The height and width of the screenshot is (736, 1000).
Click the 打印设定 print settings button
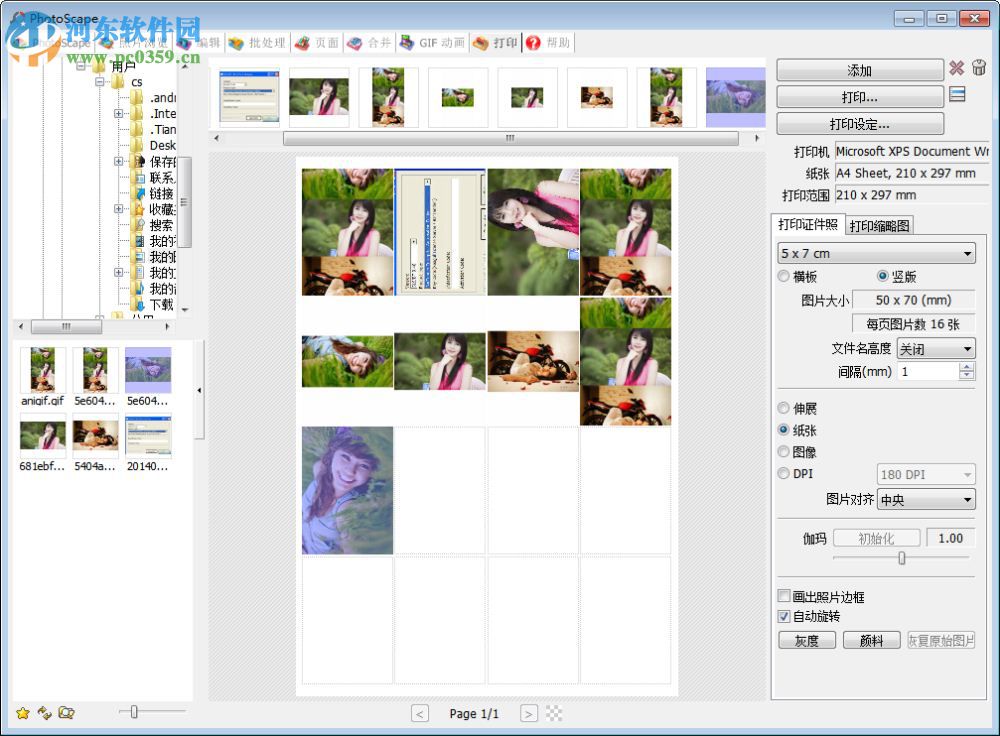coord(860,123)
